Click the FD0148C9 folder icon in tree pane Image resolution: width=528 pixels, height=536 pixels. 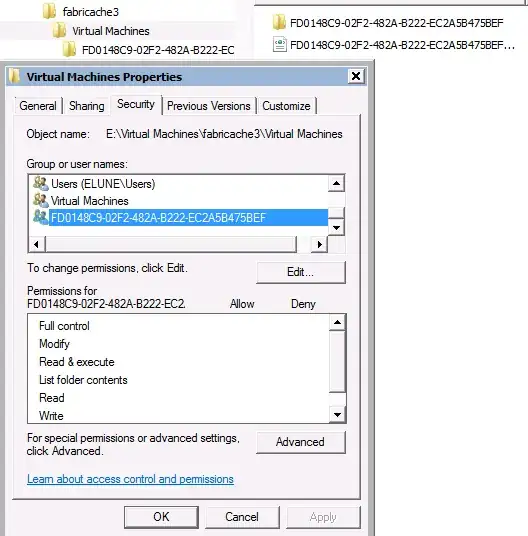point(69,50)
